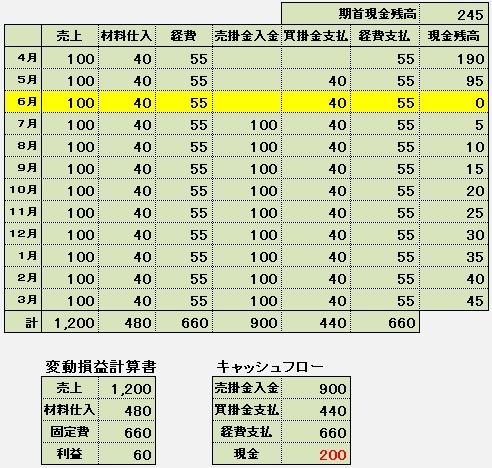
Task: Select 売上 1,200 in 変動損益計算書
Action: [x=127, y=388]
